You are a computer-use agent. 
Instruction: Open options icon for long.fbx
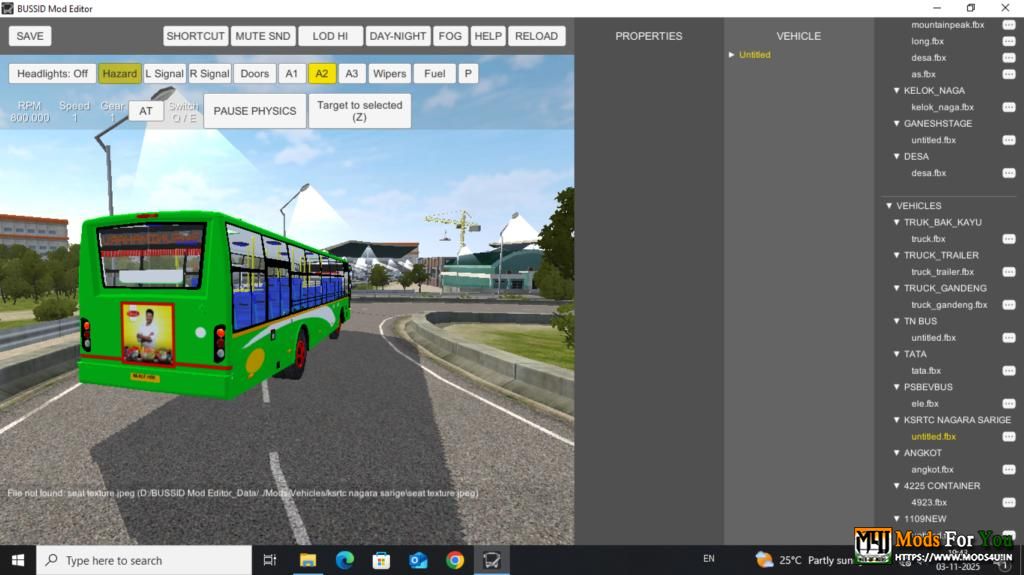(x=1009, y=41)
